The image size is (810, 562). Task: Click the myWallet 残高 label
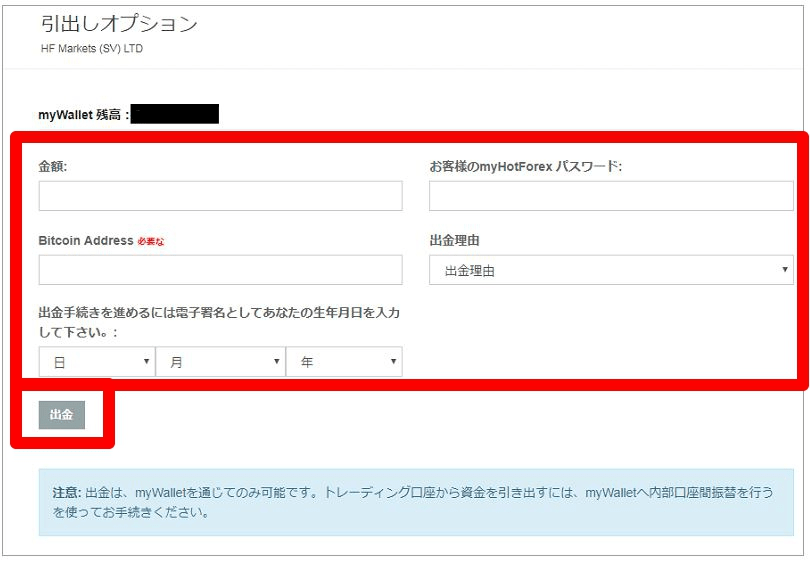point(83,115)
